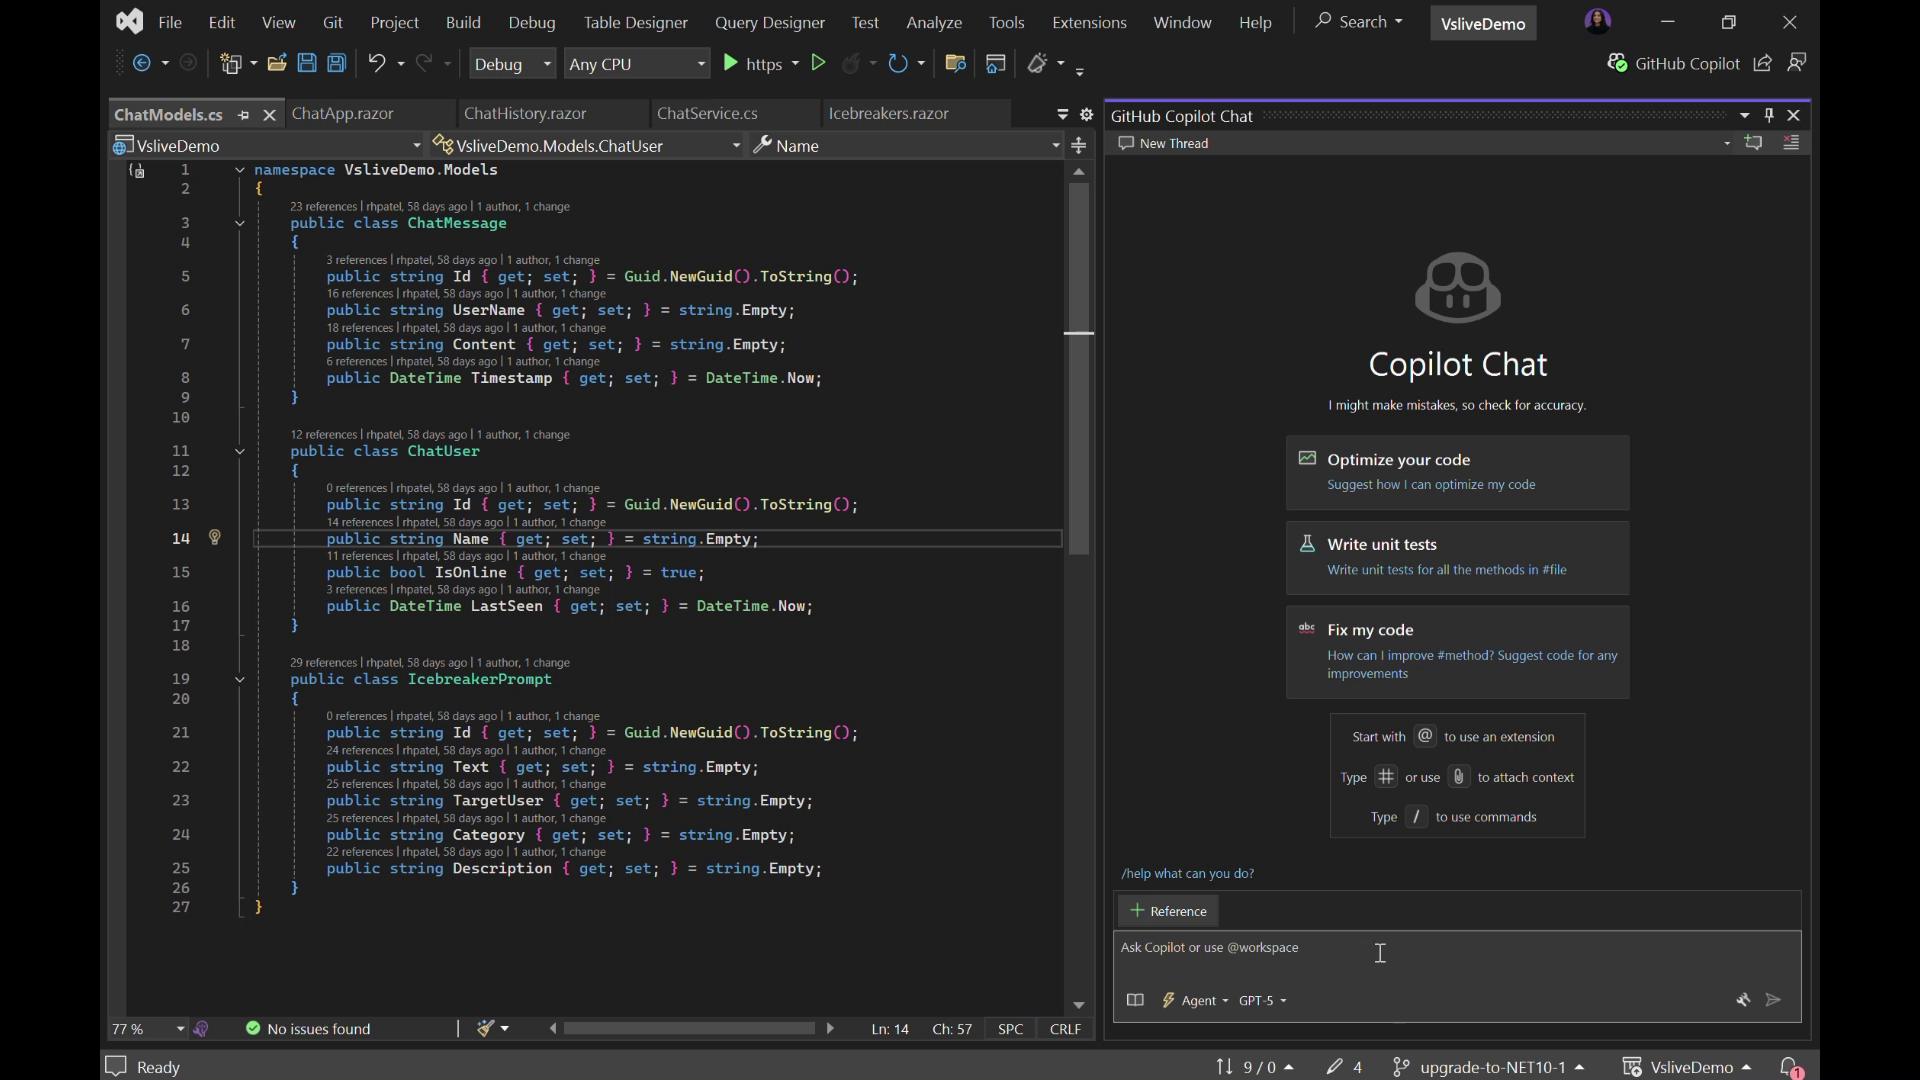Close the ChatModels.cs tab
Image resolution: width=1920 pixels, height=1080 pixels.
point(269,115)
